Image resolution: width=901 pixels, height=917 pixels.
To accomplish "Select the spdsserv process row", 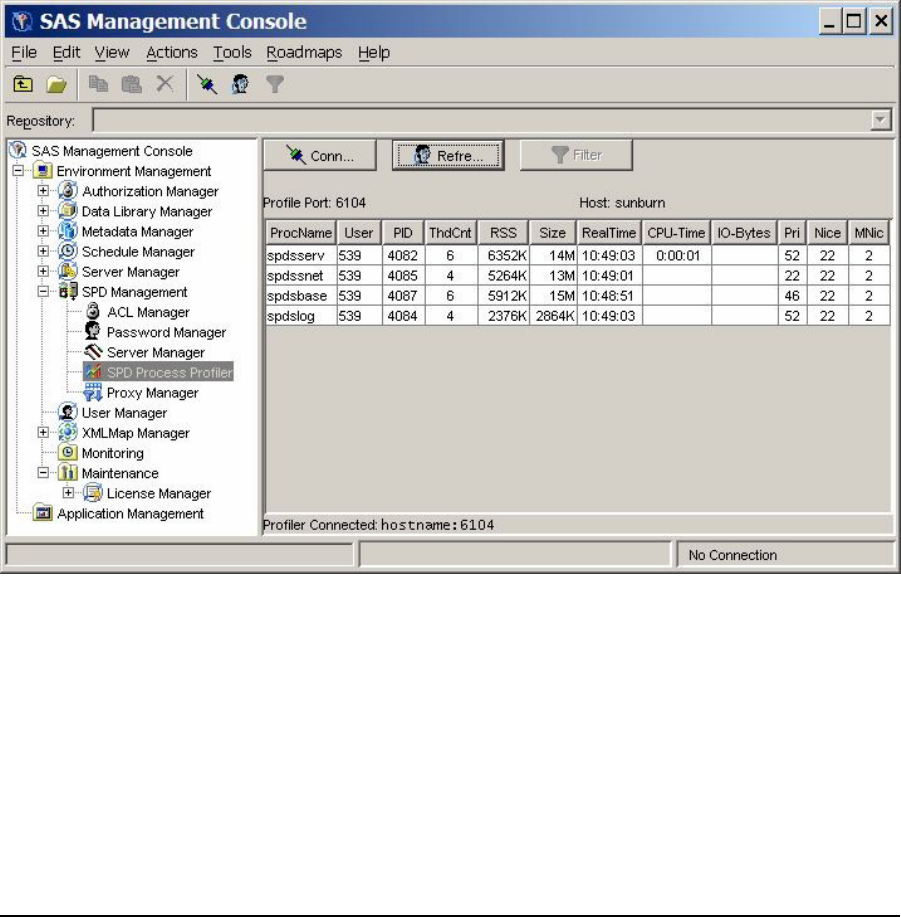I will (578, 256).
